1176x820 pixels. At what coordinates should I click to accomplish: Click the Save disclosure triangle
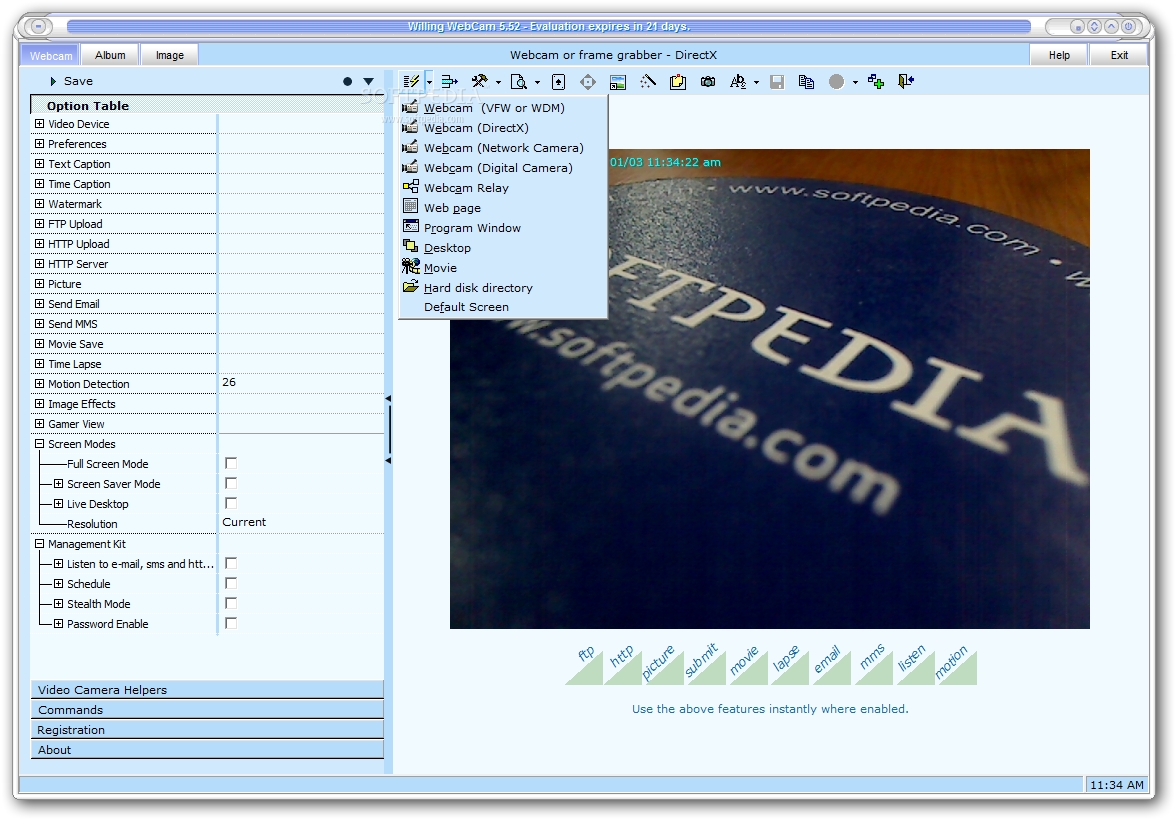pyautogui.click(x=53, y=81)
